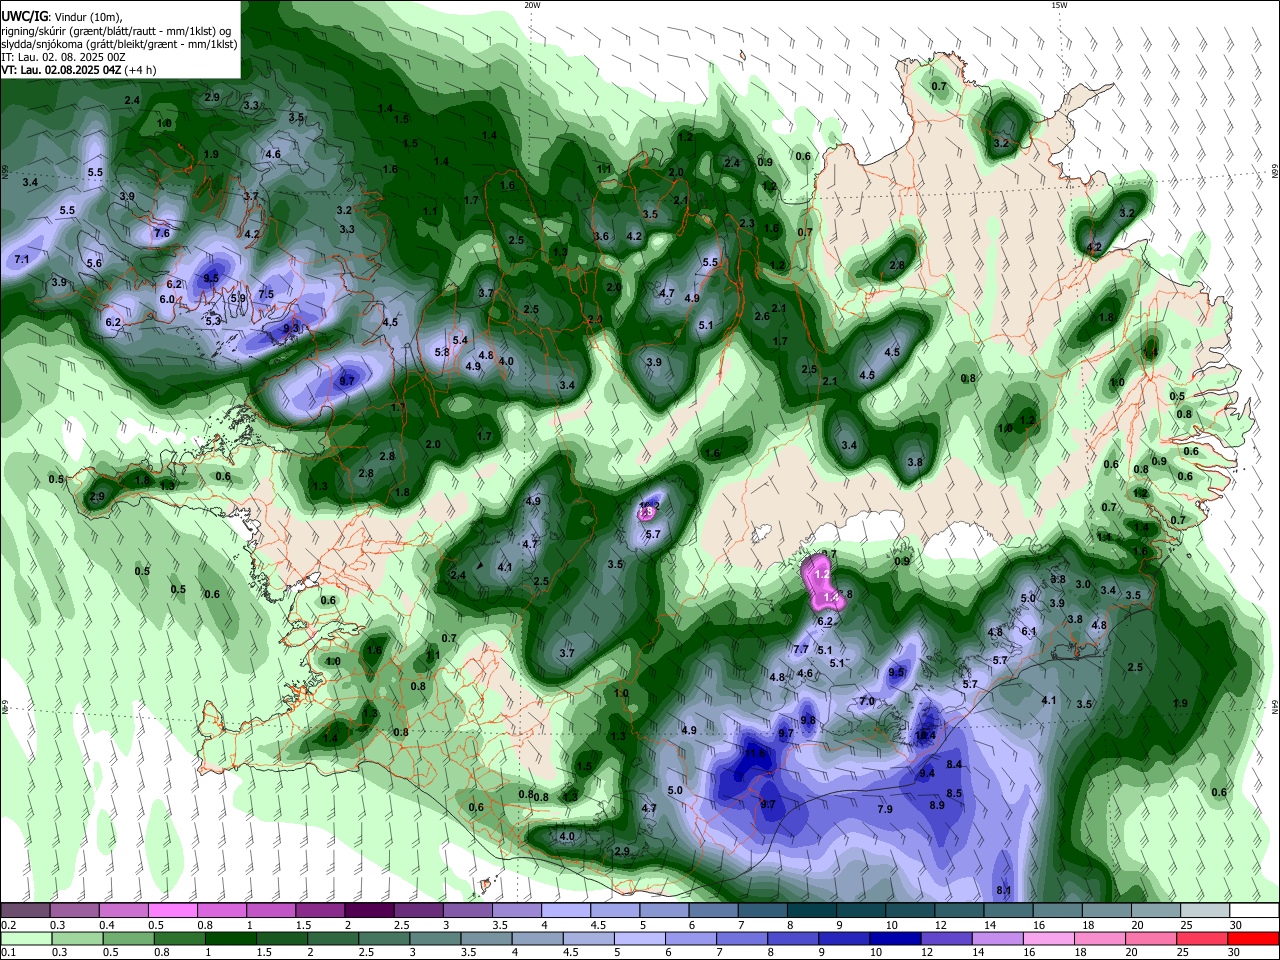Select the 7.9 precipitation value
This screenshot has width=1280, height=960.
coord(885,809)
